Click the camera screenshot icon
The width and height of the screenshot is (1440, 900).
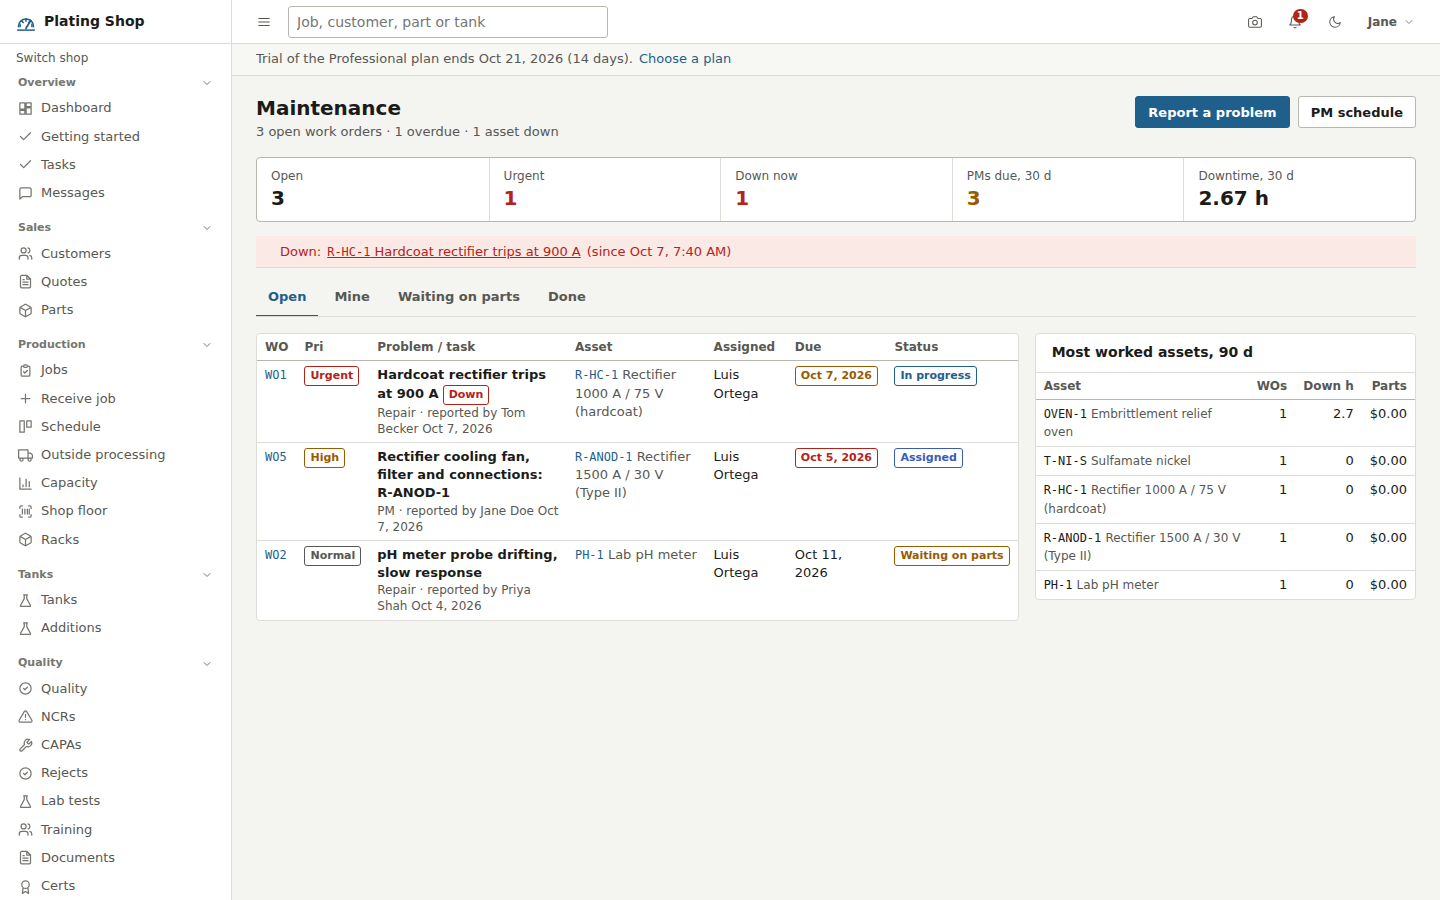point(1255,22)
